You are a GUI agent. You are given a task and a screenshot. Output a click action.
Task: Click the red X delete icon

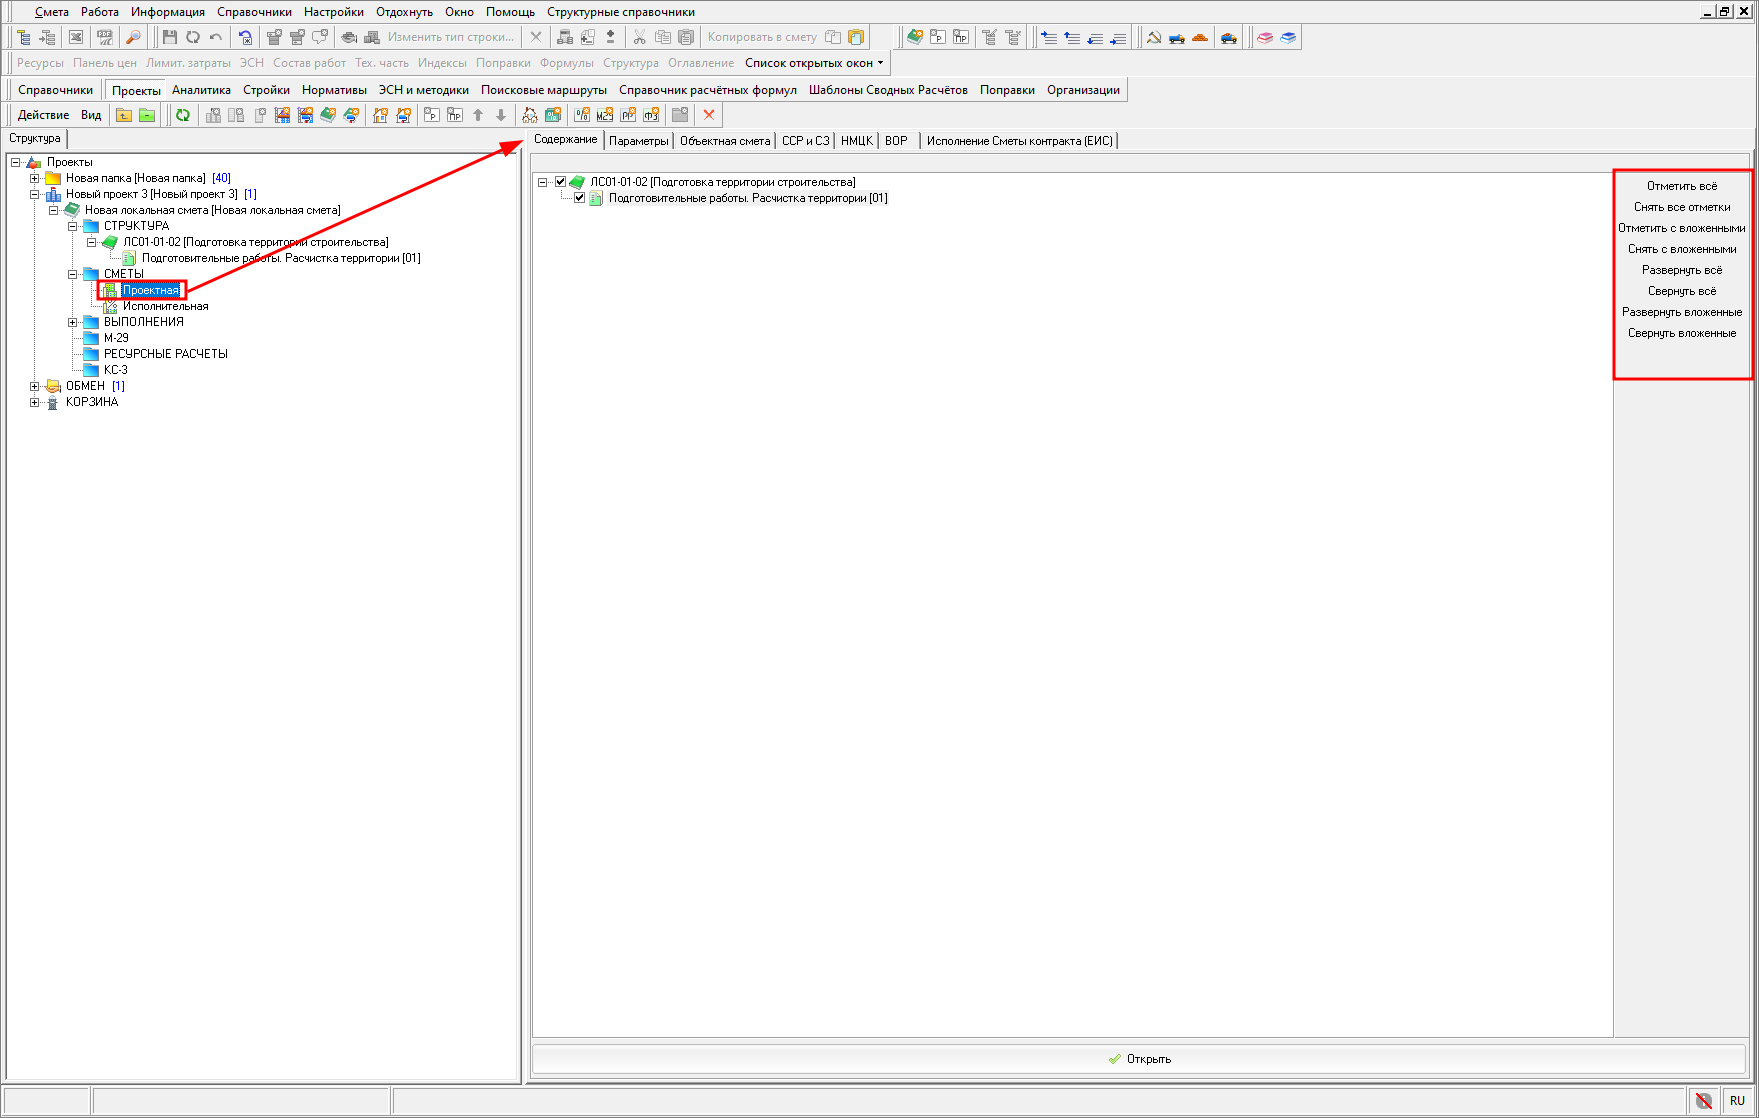pos(709,115)
